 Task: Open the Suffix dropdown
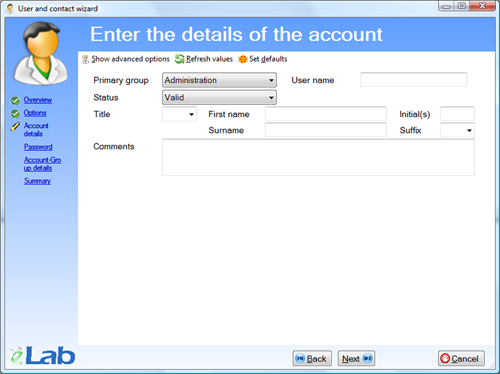pyautogui.click(x=457, y=130)
